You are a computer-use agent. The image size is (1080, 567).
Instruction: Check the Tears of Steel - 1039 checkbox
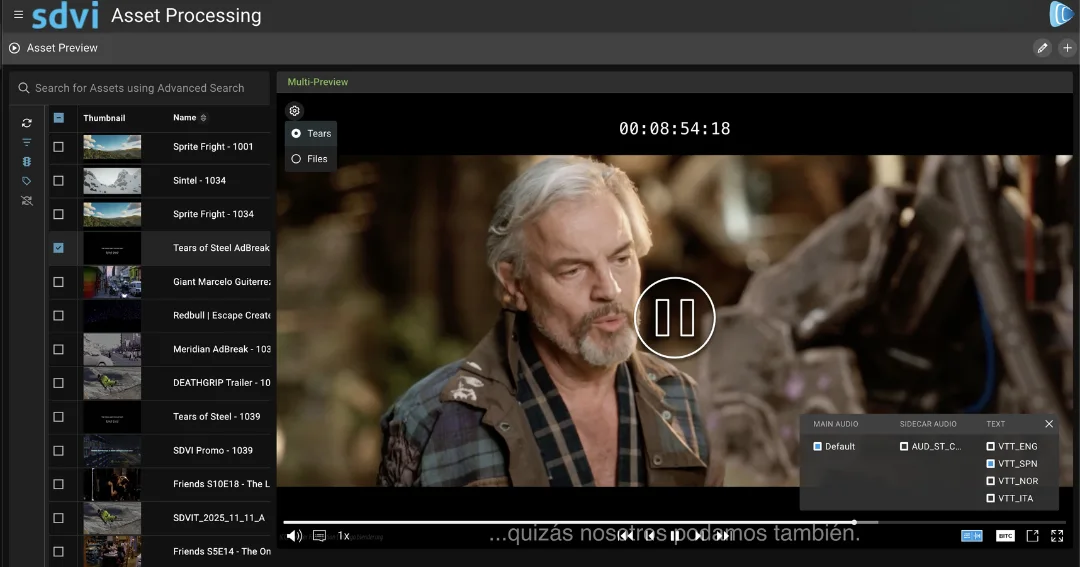59,417
